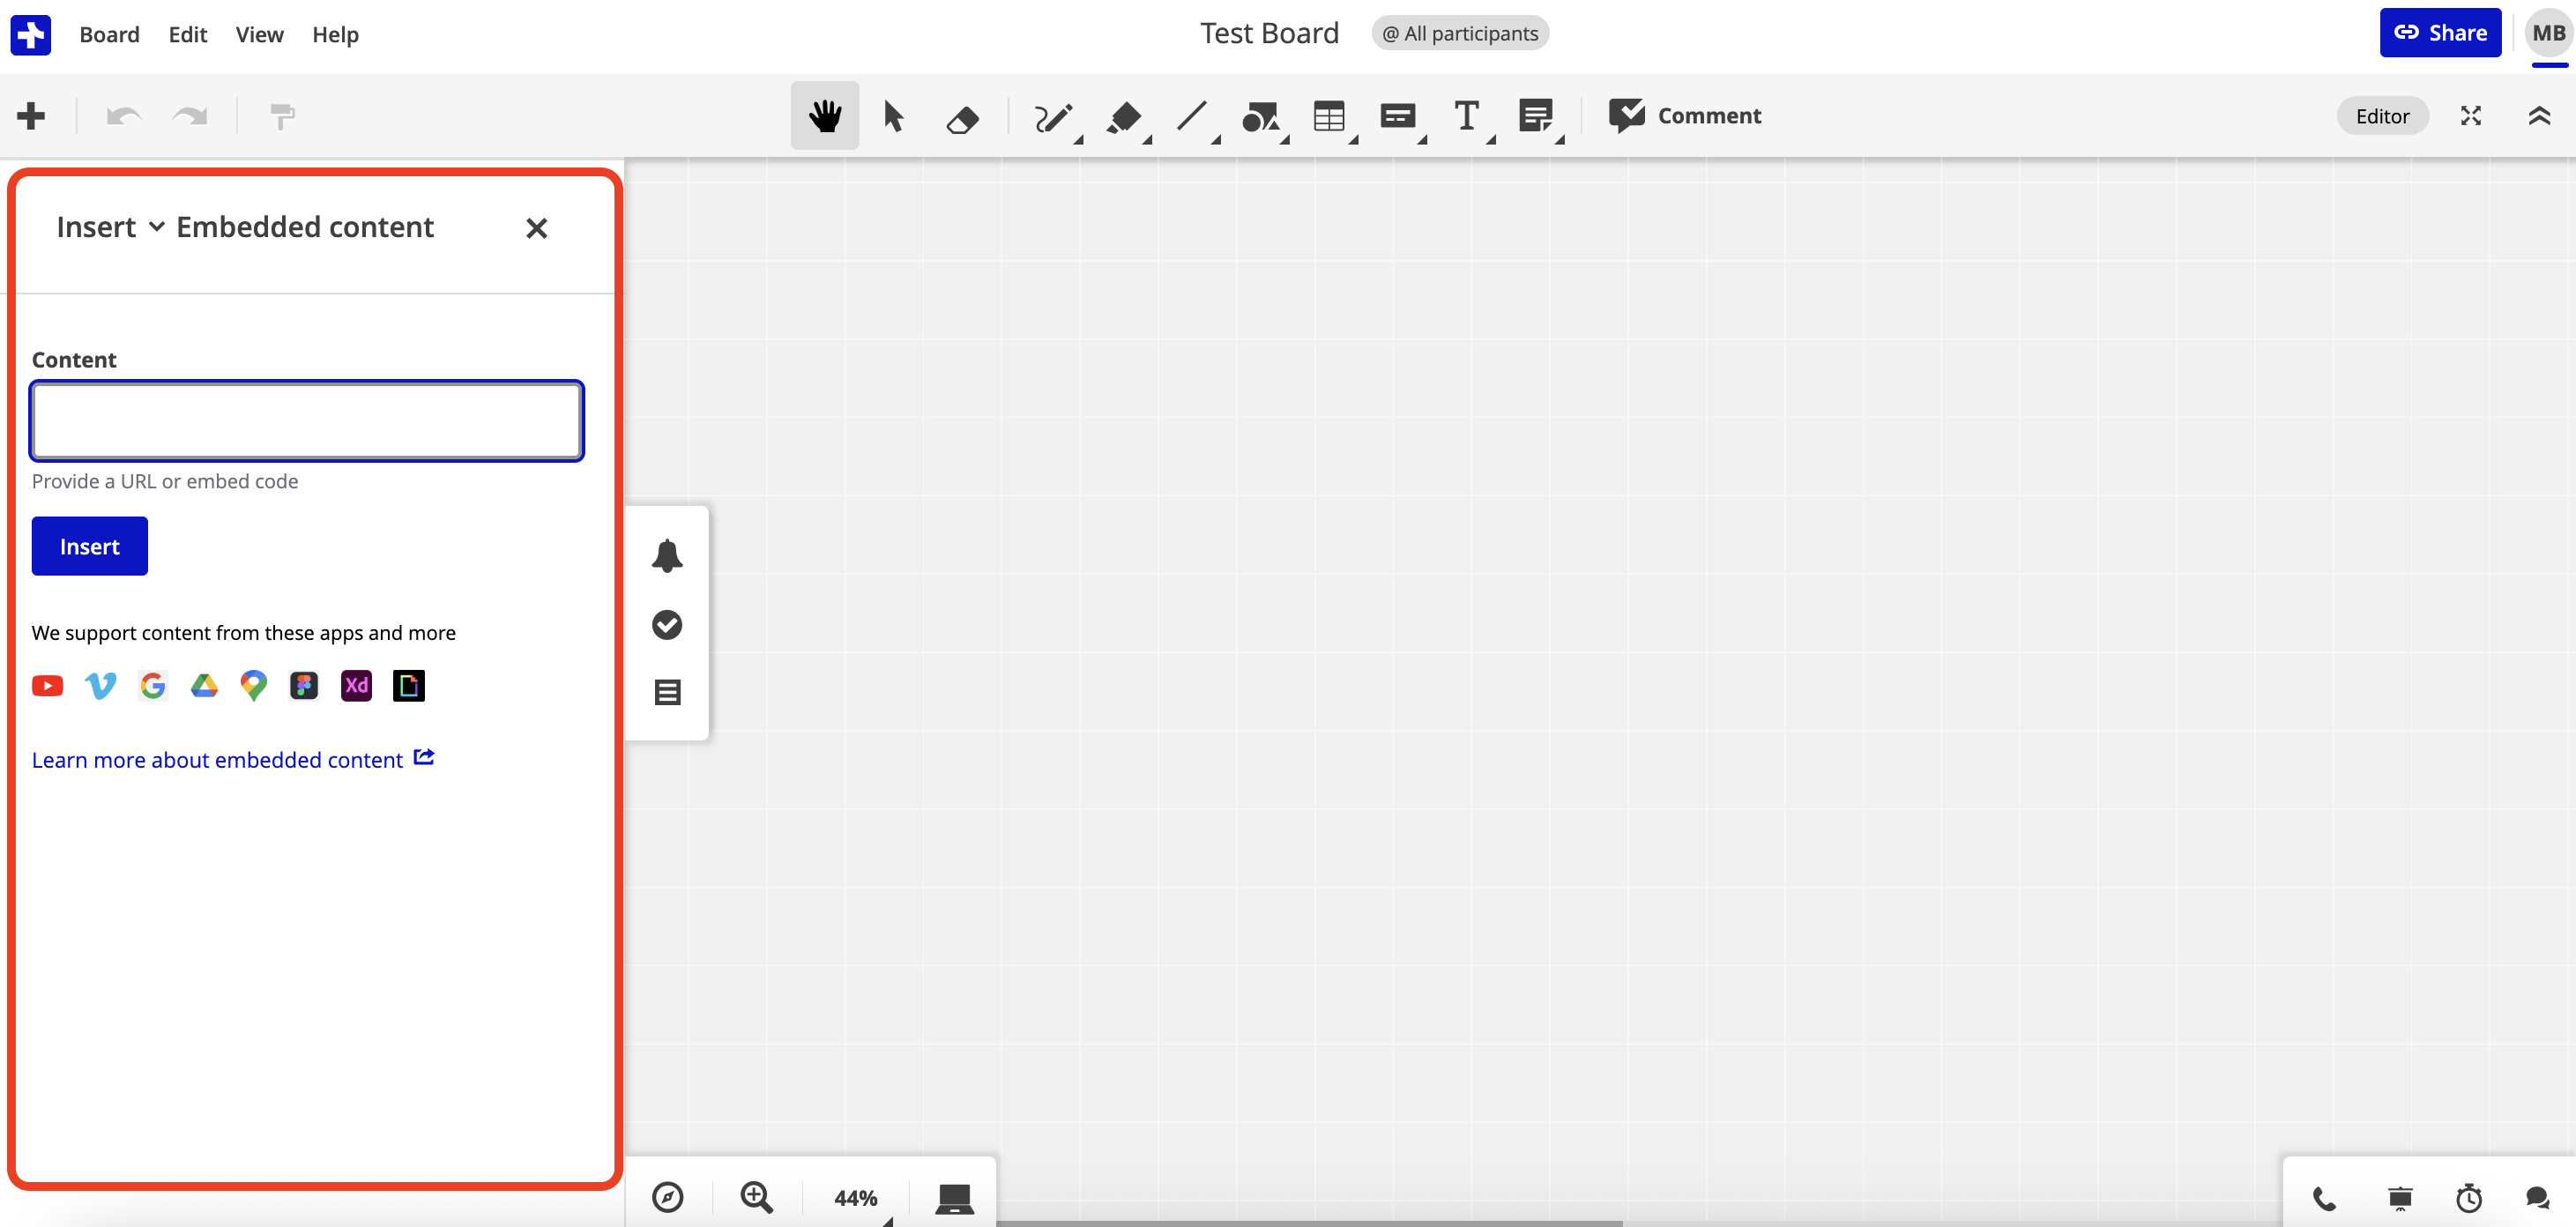Screen dimensions: 2576x1227
Task: Open the stopwatch timer in bottom toolbar
Action: 2468,1199
